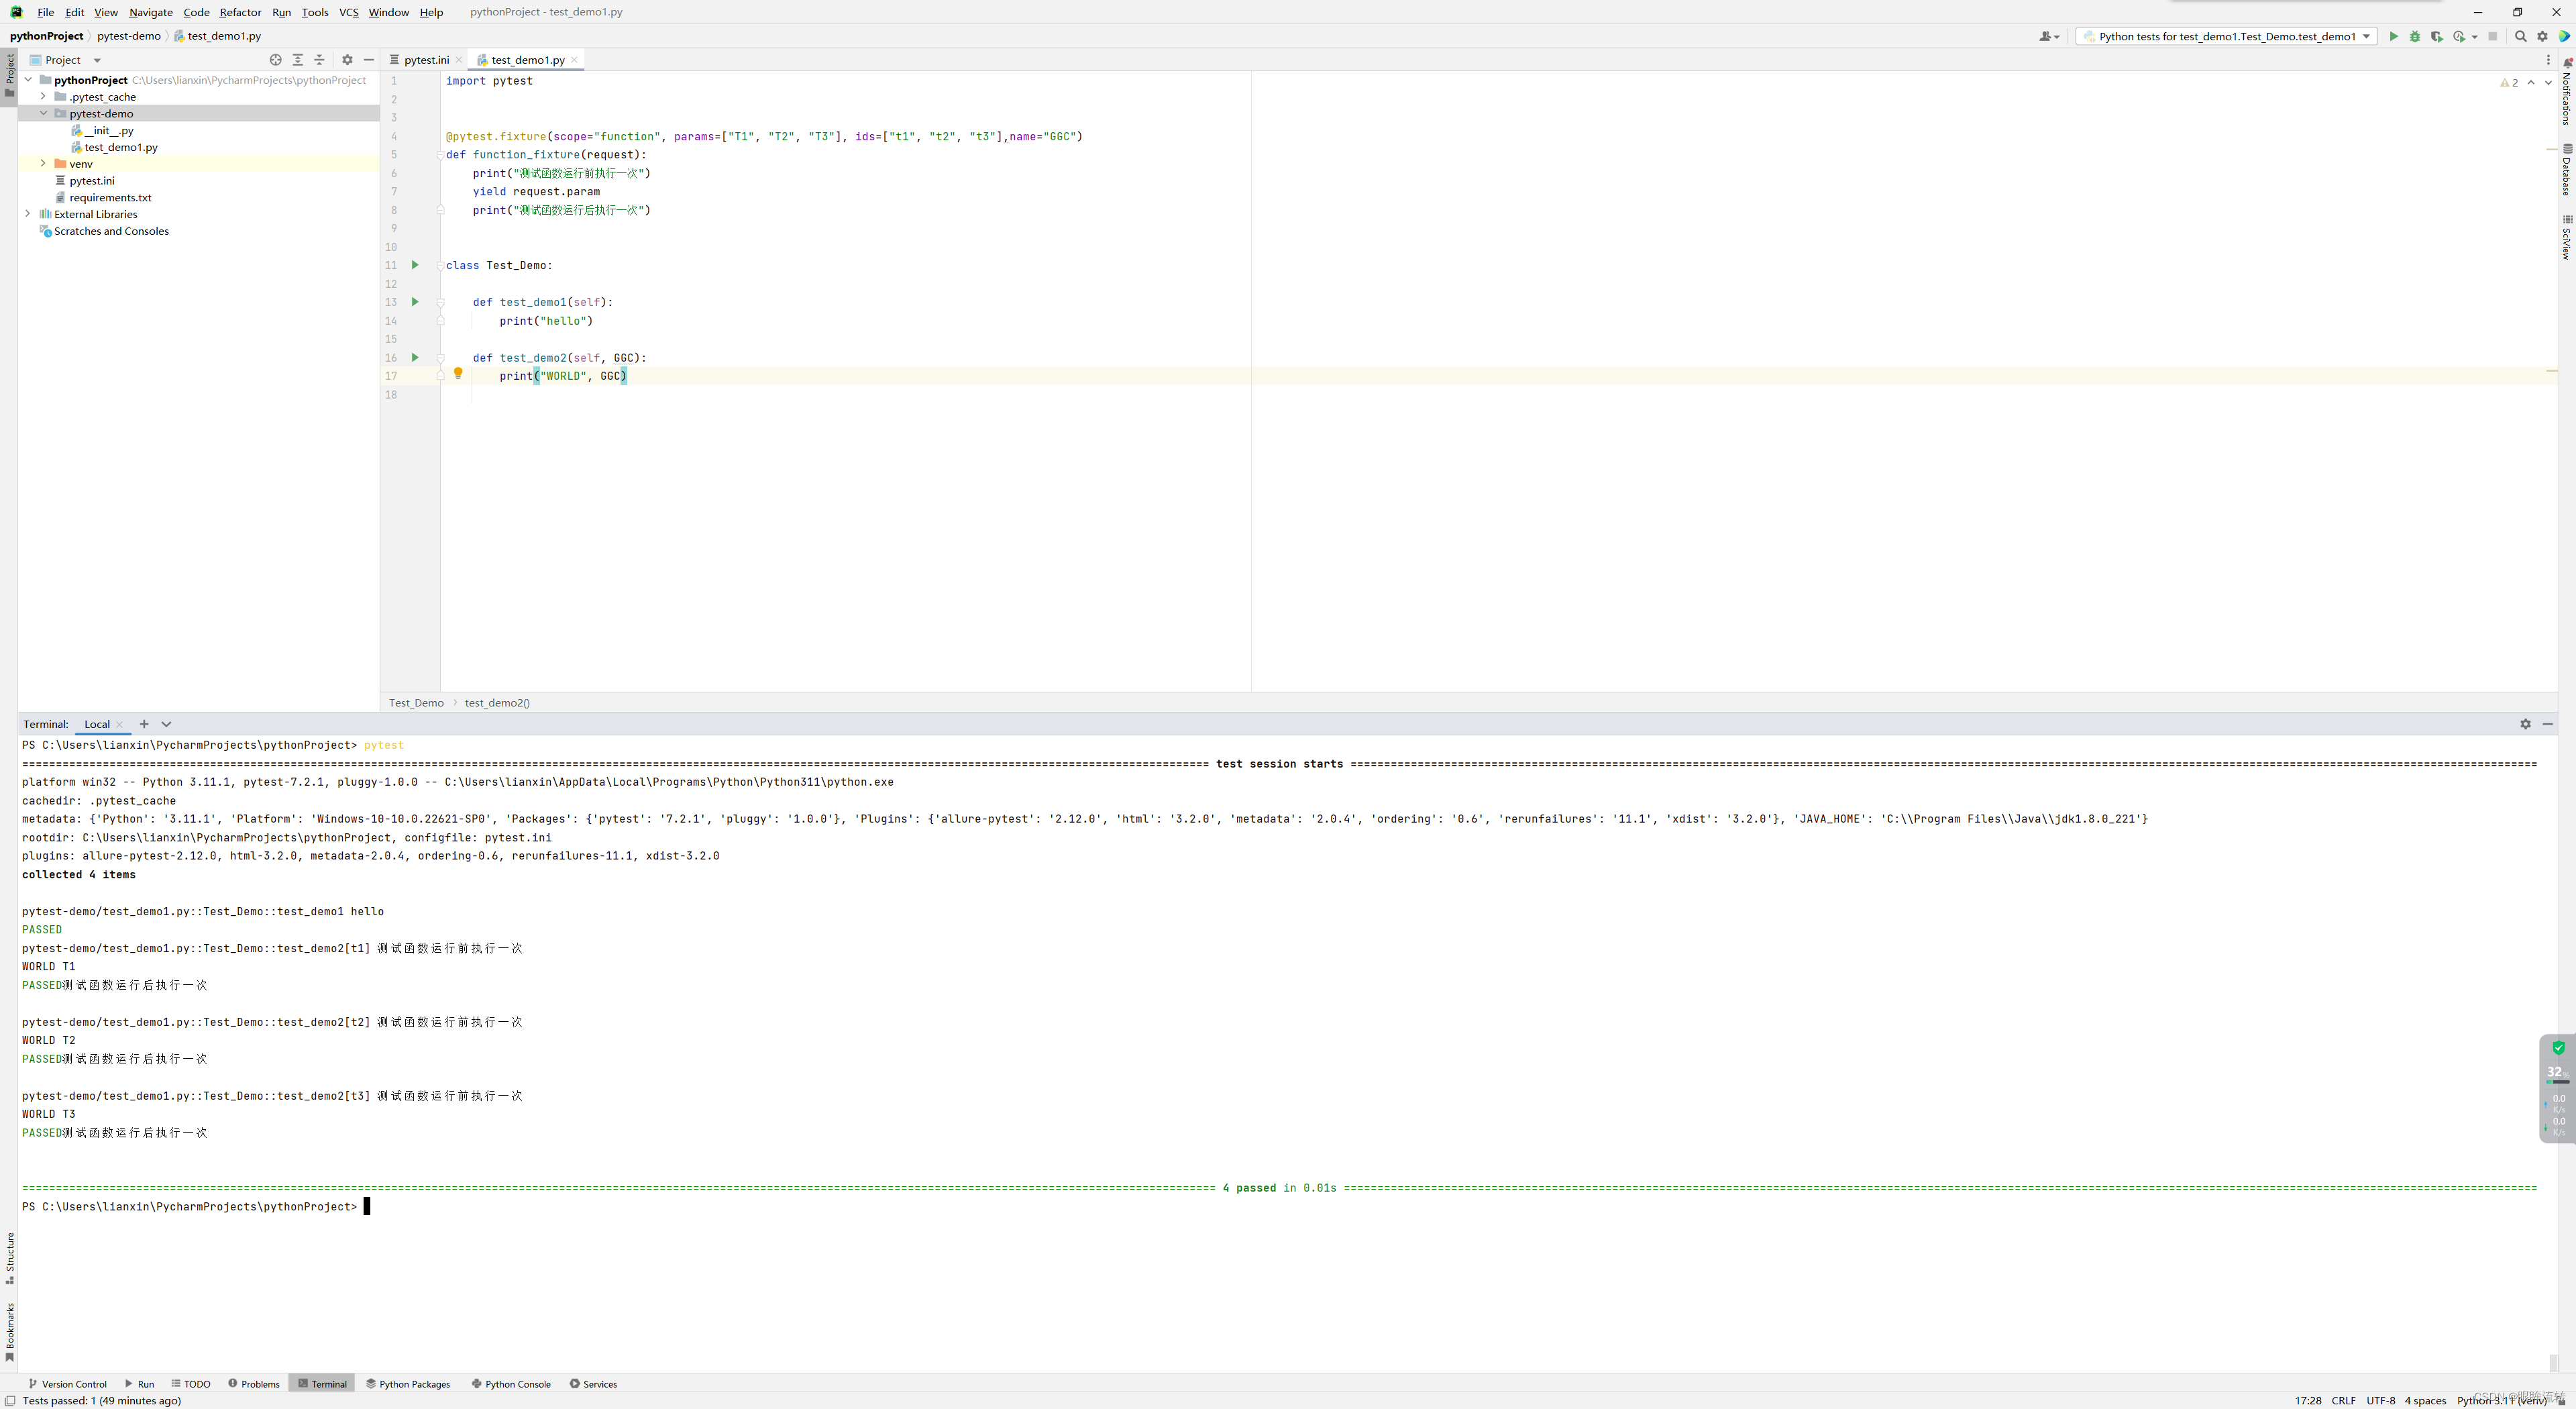Expand the .pytest_cache folder

pos(43,97)
